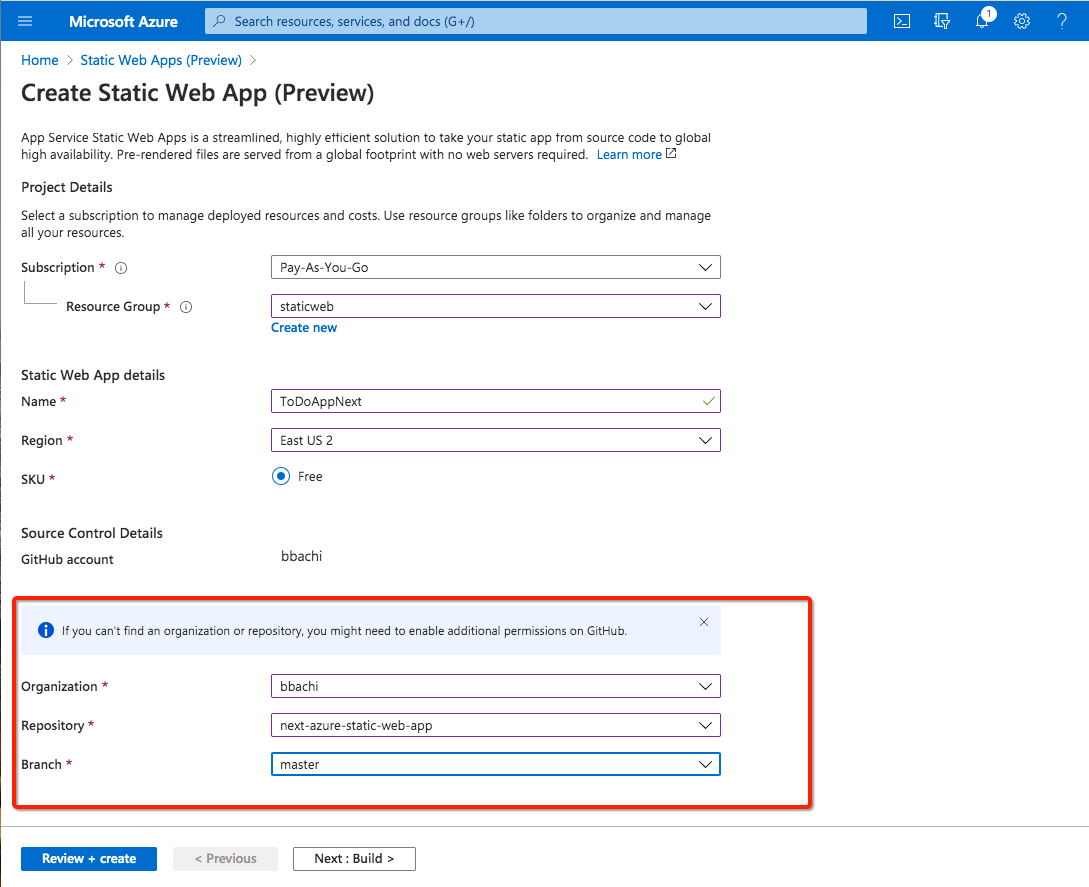Open the Organization dropdown
1089x887 pixels.
496,686
